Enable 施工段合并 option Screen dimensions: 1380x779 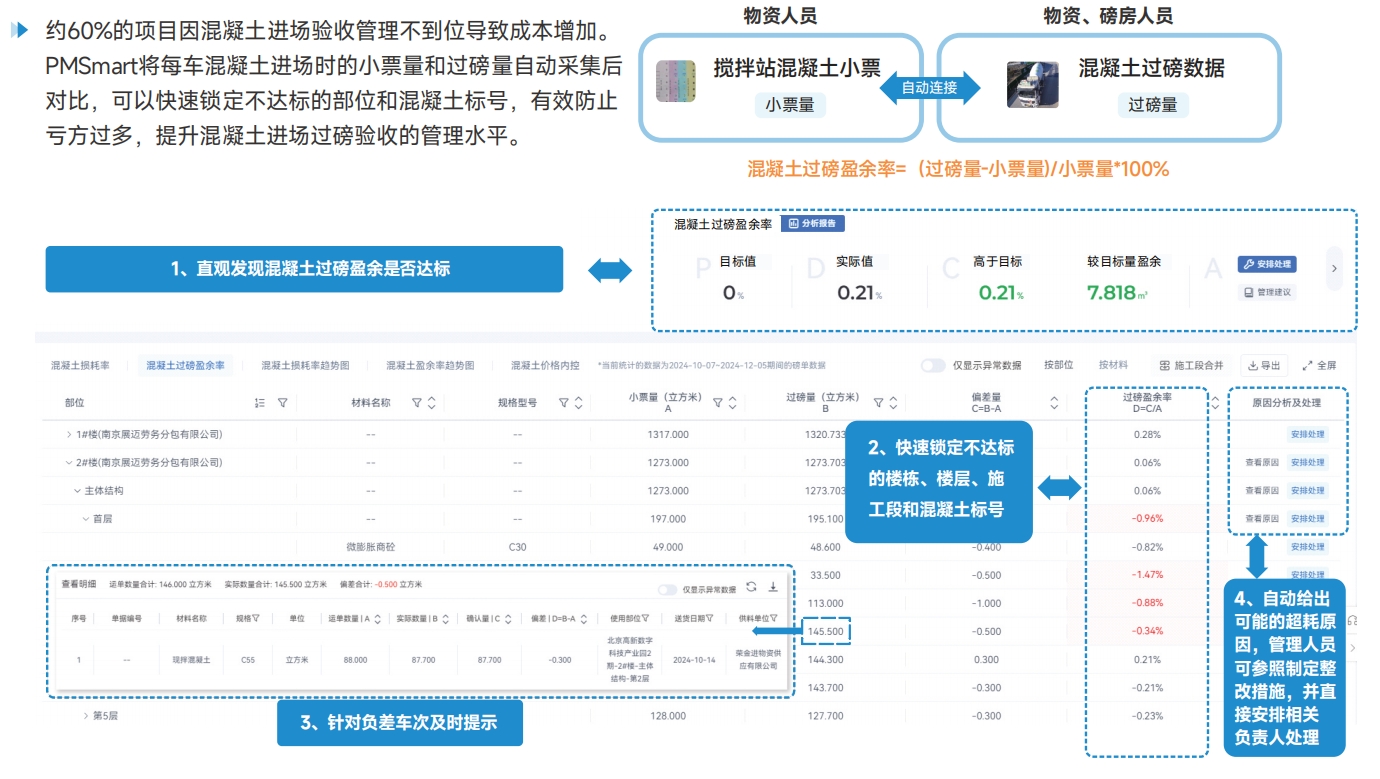[x=1191, y=366]
